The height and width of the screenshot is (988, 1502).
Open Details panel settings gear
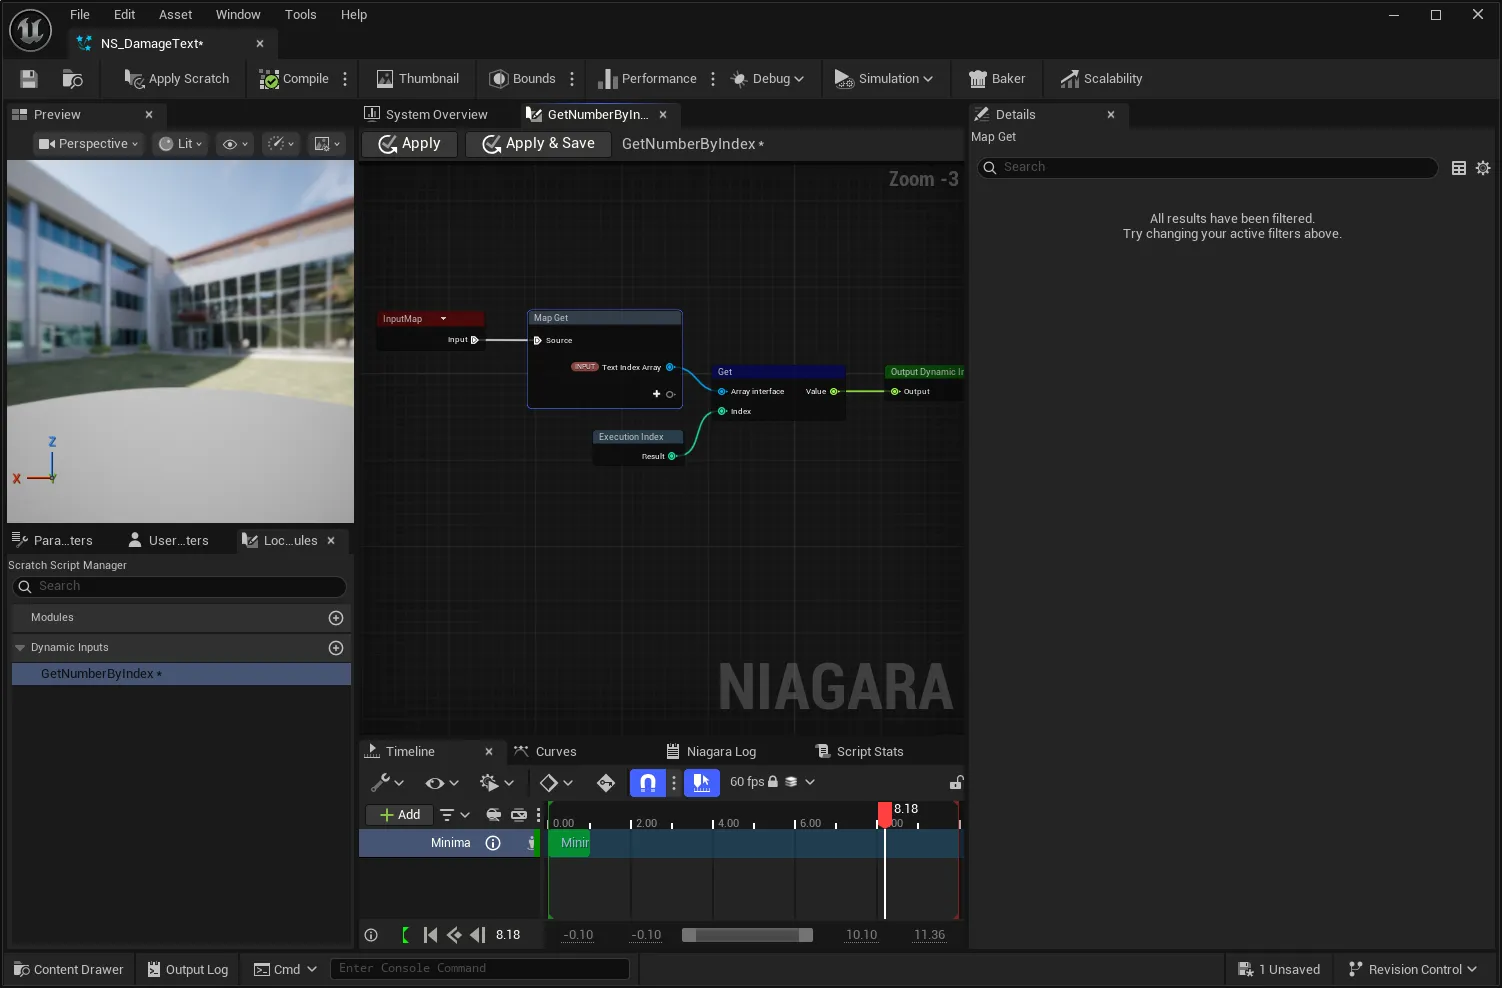coord(1483,168)
